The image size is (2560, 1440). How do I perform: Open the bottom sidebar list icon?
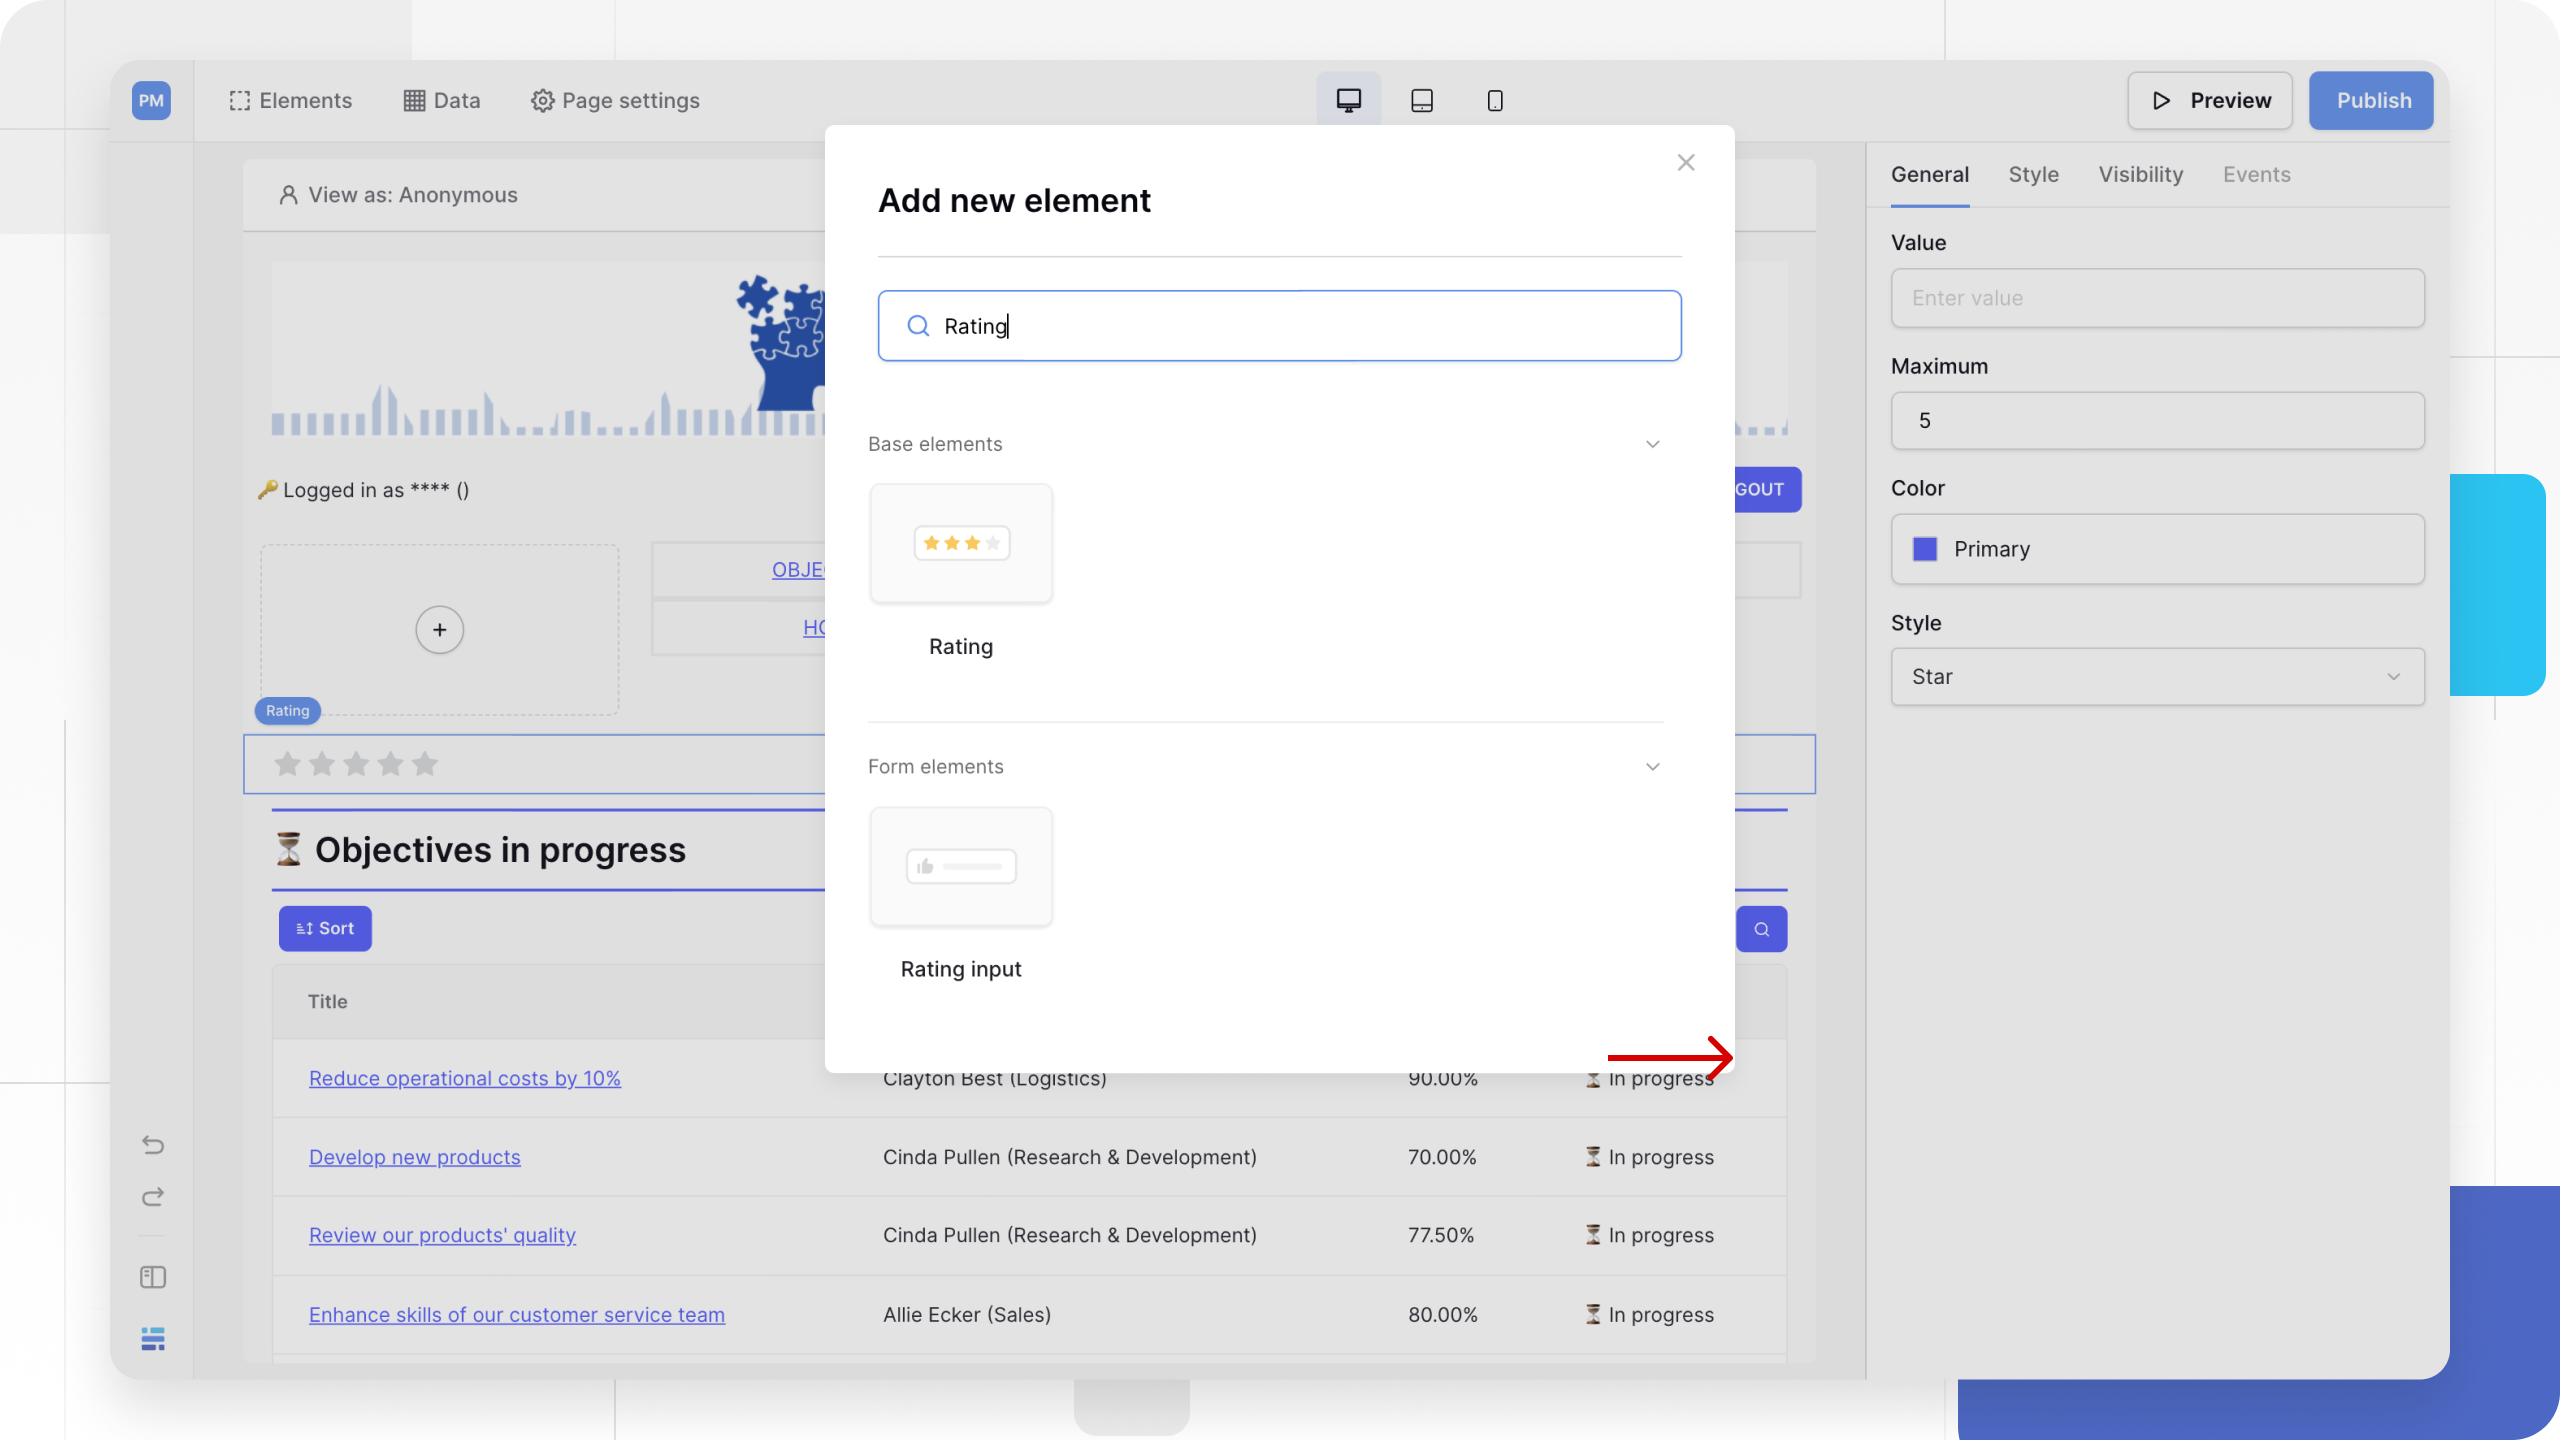coord(153,1338)
